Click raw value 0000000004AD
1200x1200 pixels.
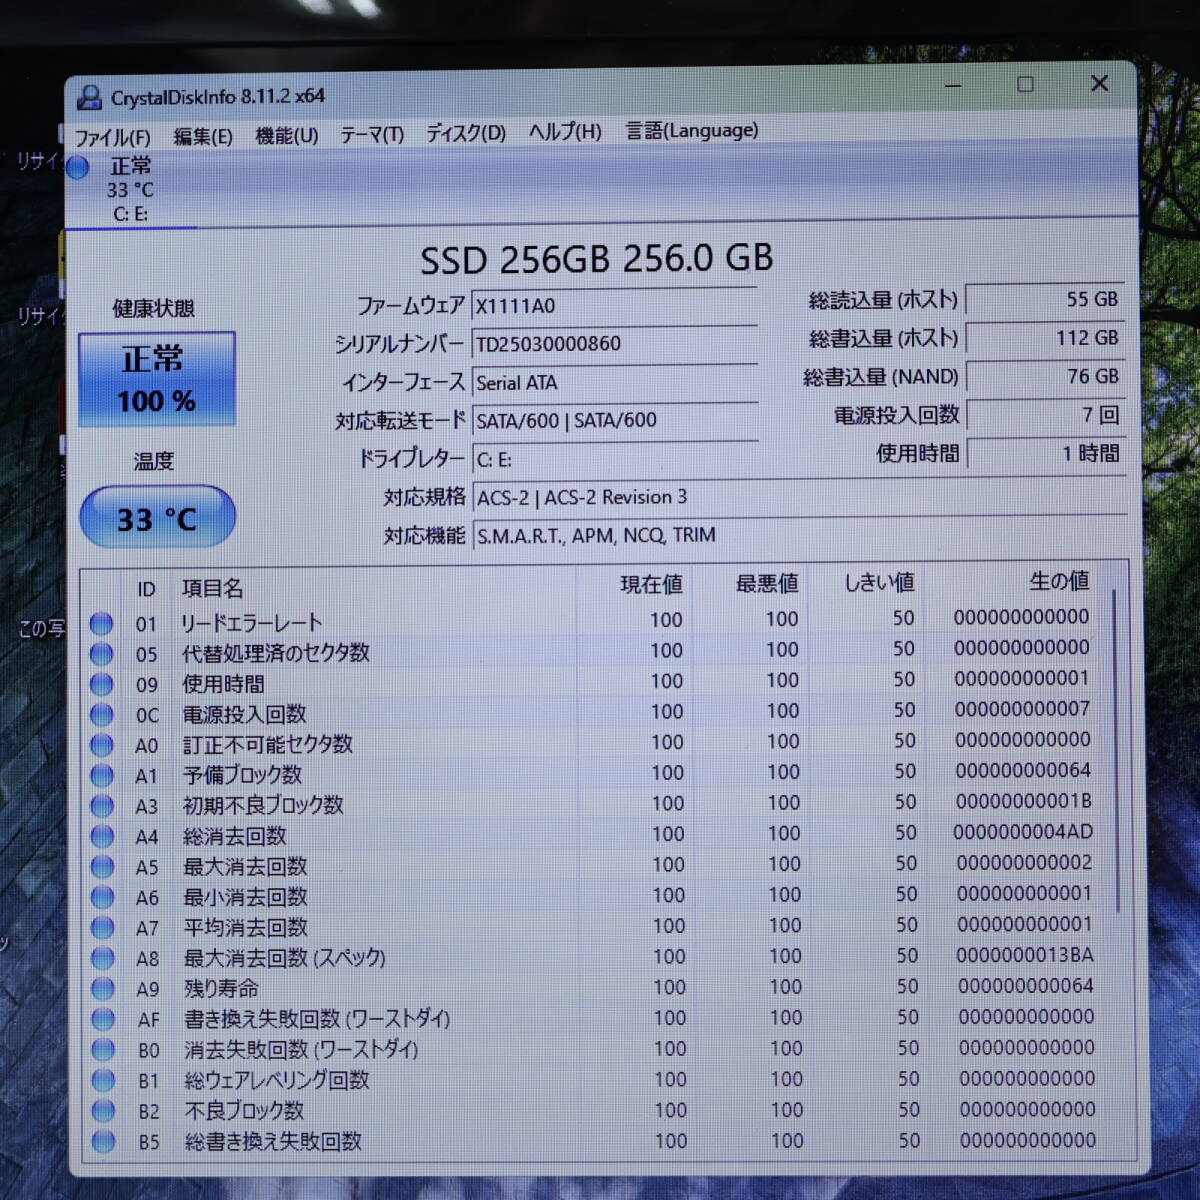1023,832
